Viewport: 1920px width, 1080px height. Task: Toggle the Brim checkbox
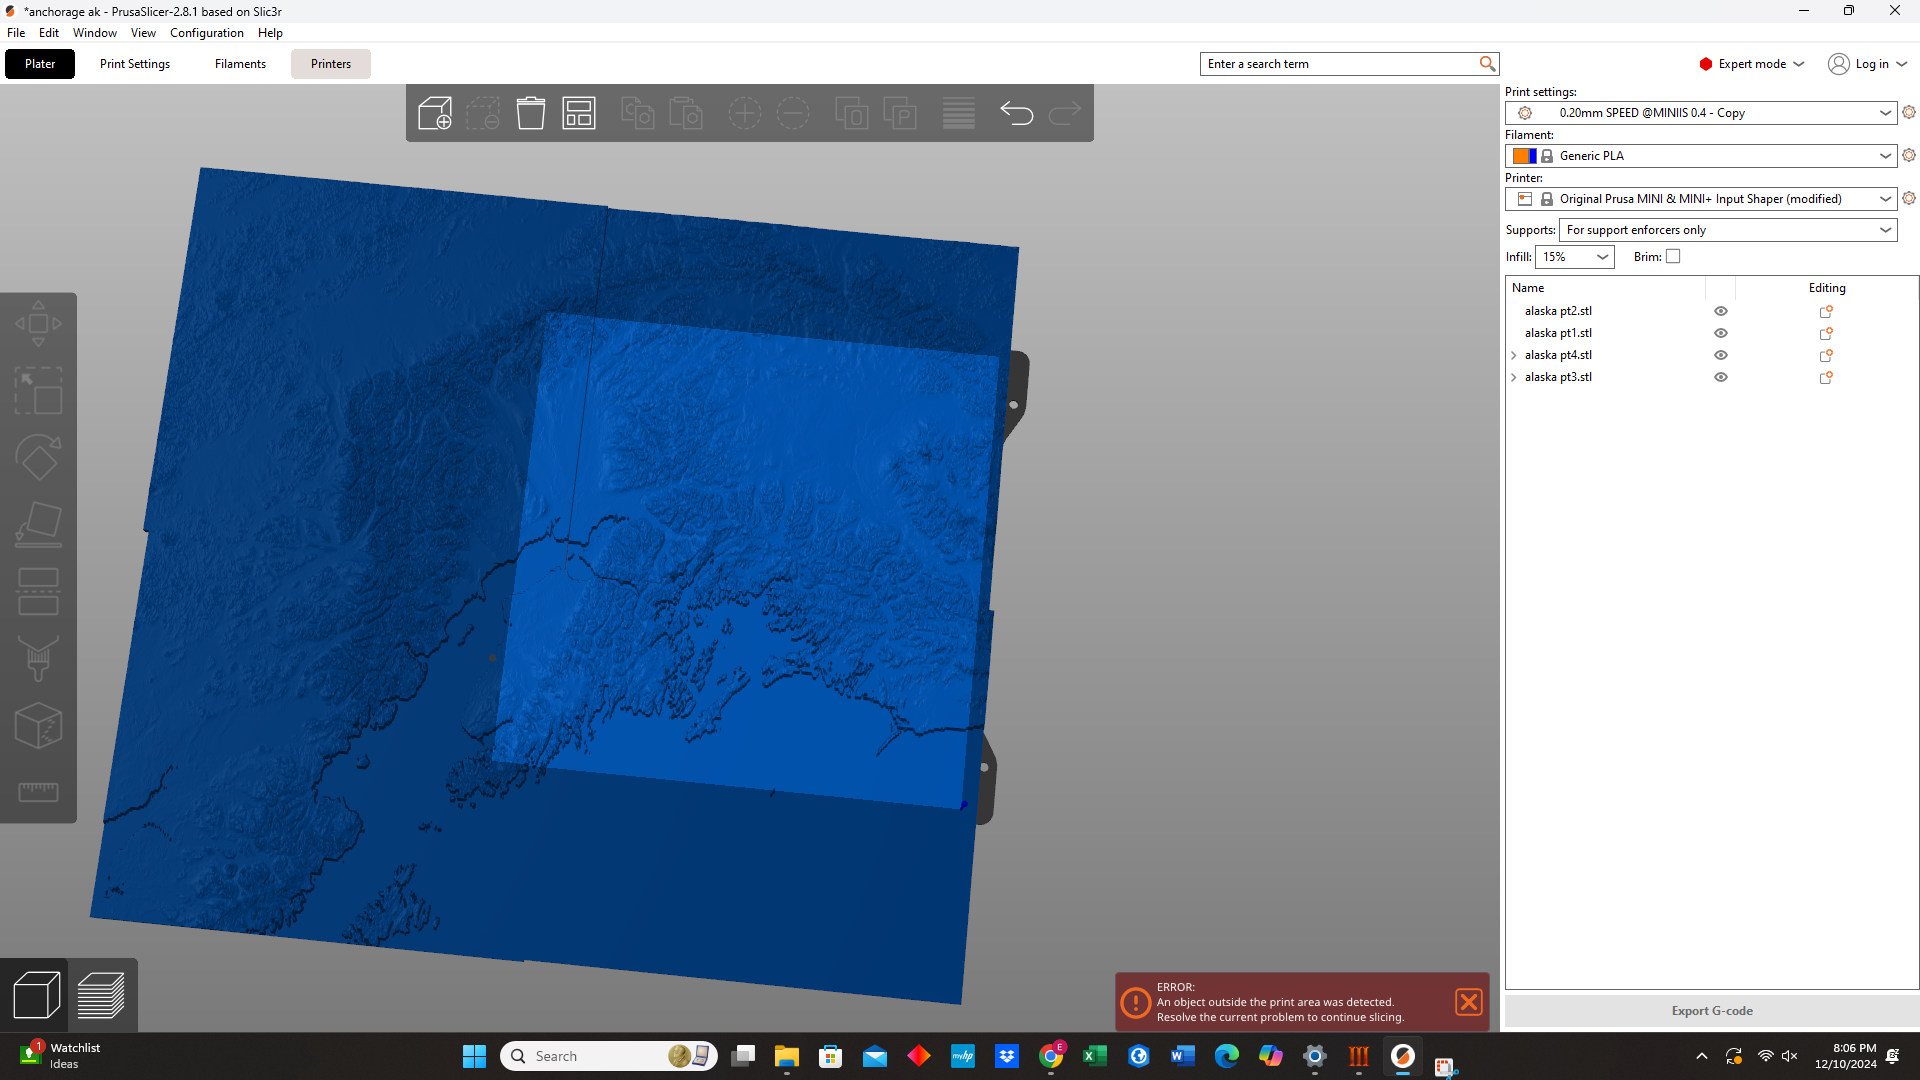click(1673, 257)
